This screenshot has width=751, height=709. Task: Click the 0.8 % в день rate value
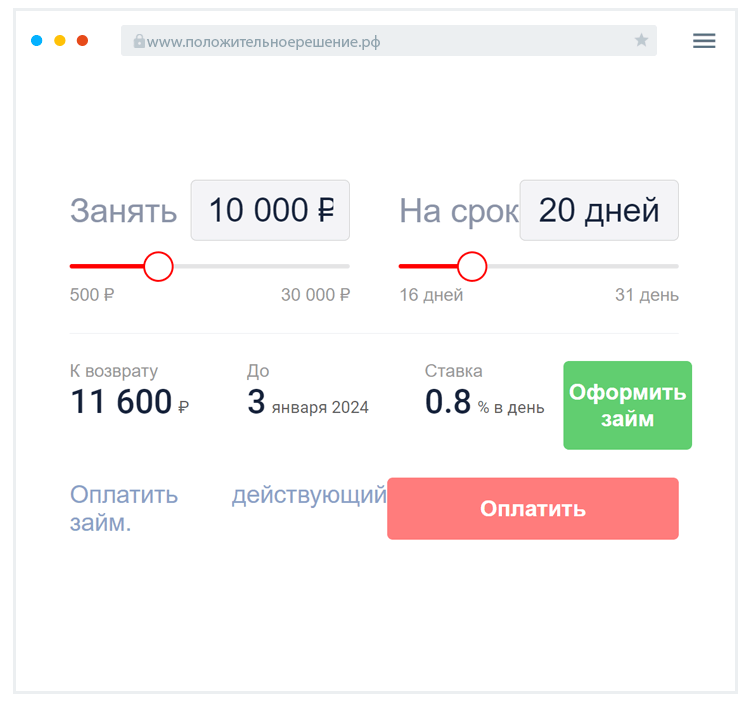click(484, 401)
